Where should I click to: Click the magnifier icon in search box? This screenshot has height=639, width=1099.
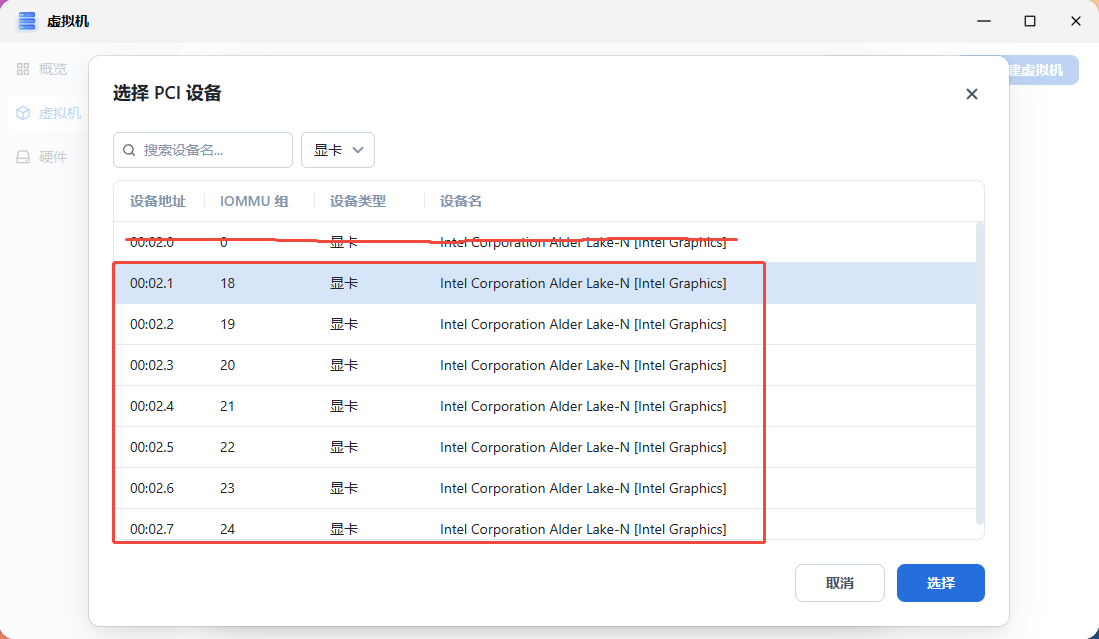click(129, 150)
